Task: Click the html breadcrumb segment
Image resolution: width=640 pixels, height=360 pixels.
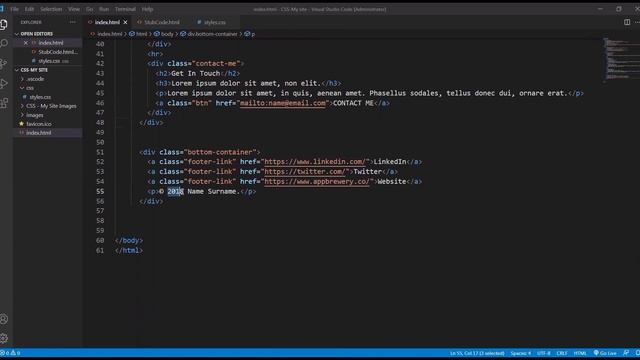Action: [141, 34]
